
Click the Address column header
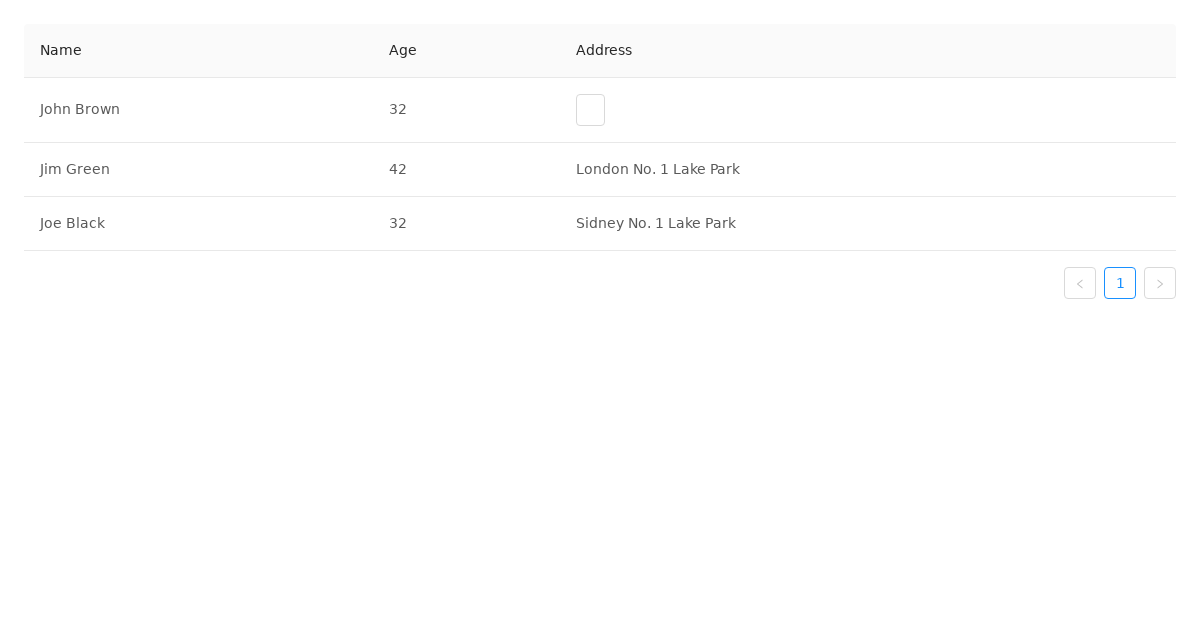pos(604,50)
